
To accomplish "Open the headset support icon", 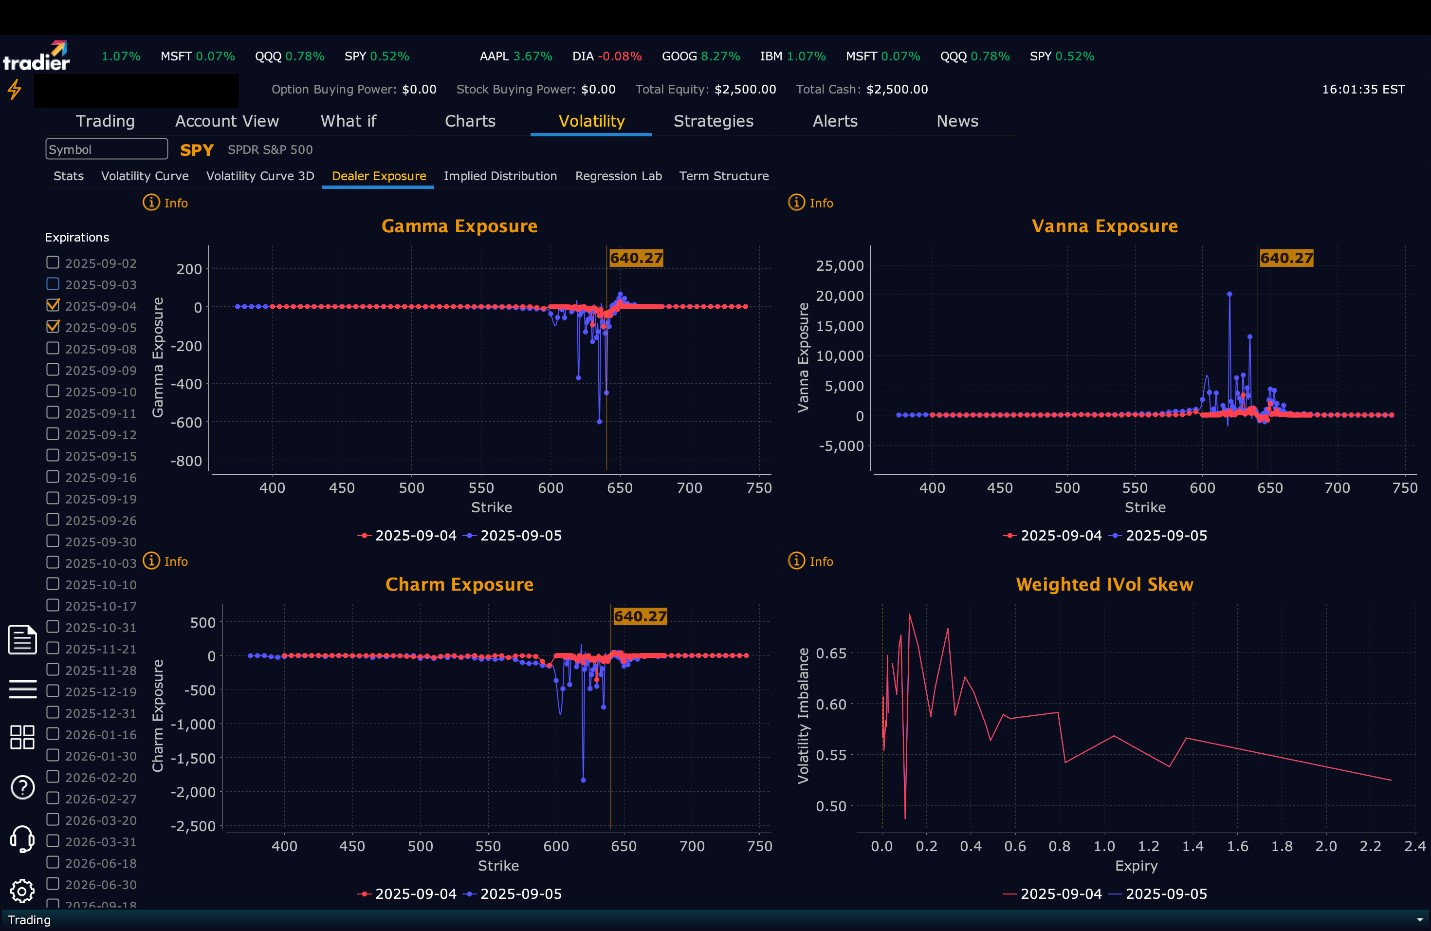I will point(22,838).
